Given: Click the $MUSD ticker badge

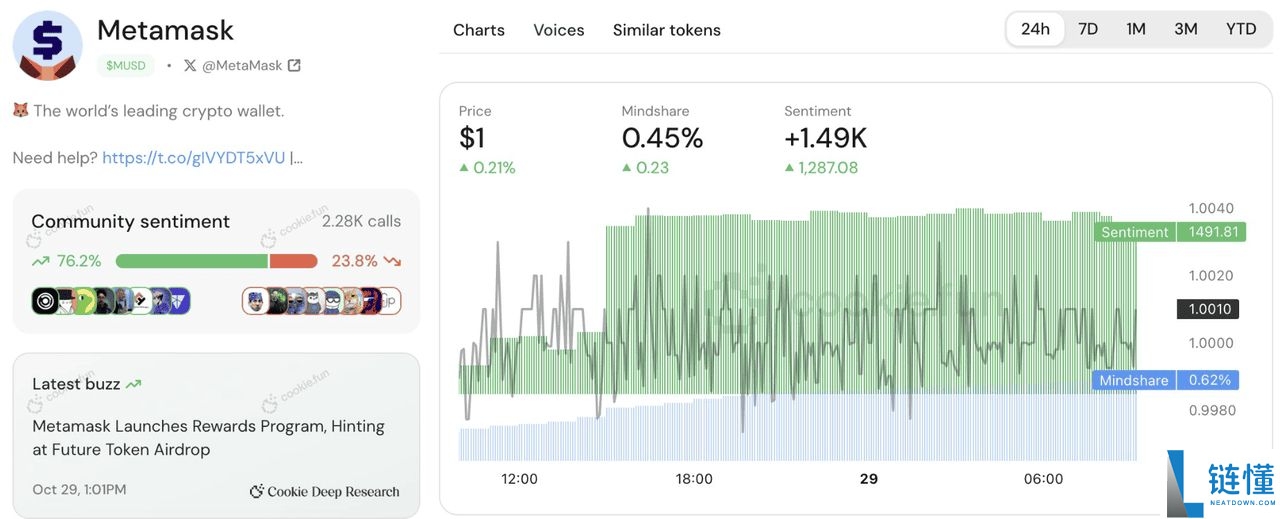Looking at the screenshot, I should 126,66.
